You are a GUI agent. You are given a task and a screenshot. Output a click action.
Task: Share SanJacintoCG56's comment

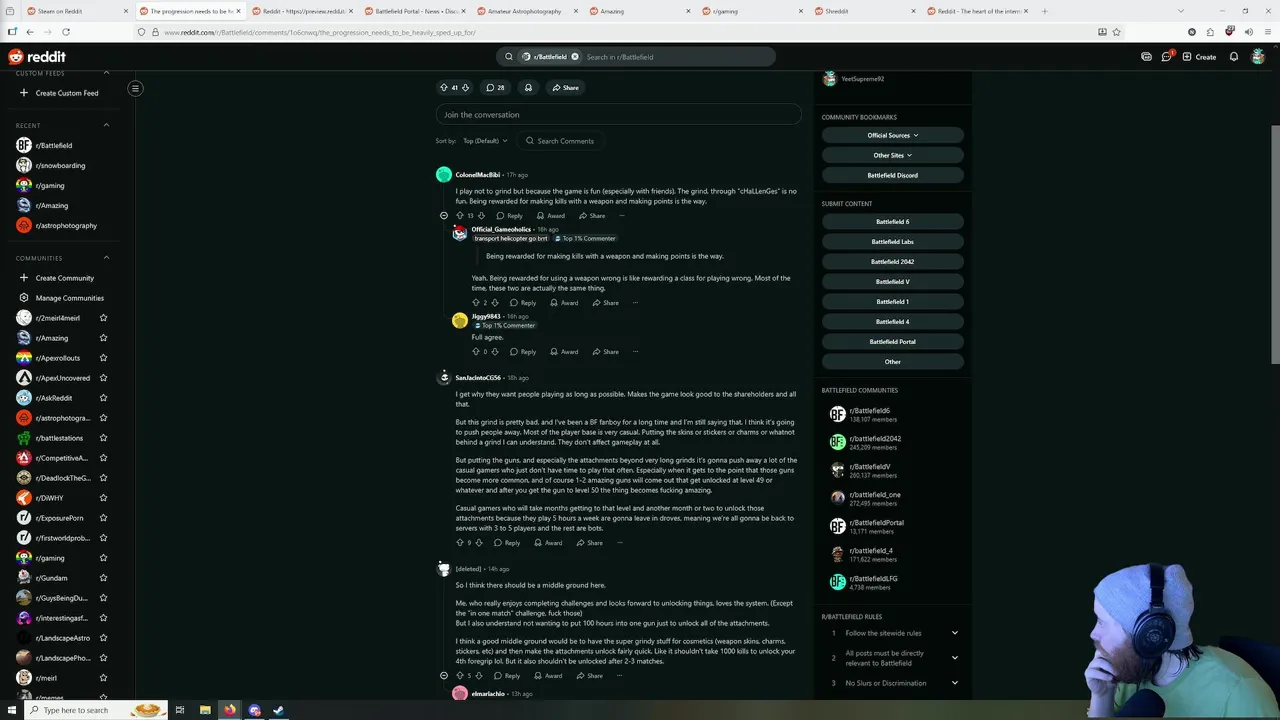tap(590, 543)
